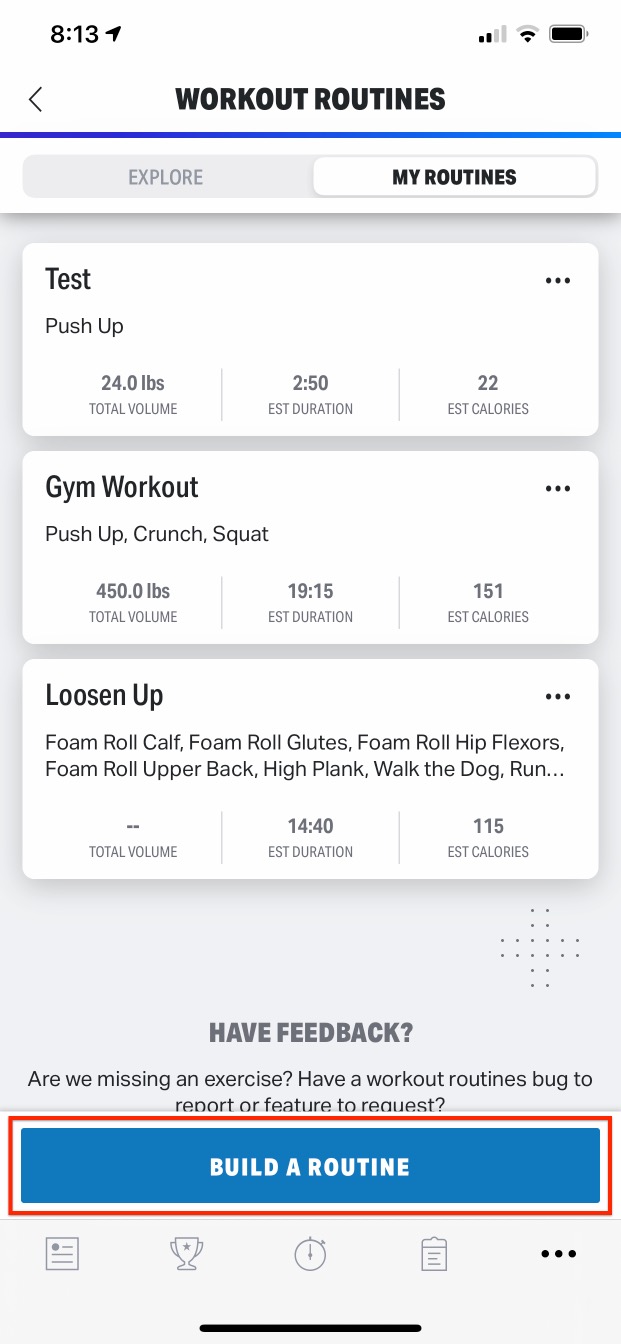Switch to the Explore tab
This screenshot has height=1344, width=621.
click(165, 176)
